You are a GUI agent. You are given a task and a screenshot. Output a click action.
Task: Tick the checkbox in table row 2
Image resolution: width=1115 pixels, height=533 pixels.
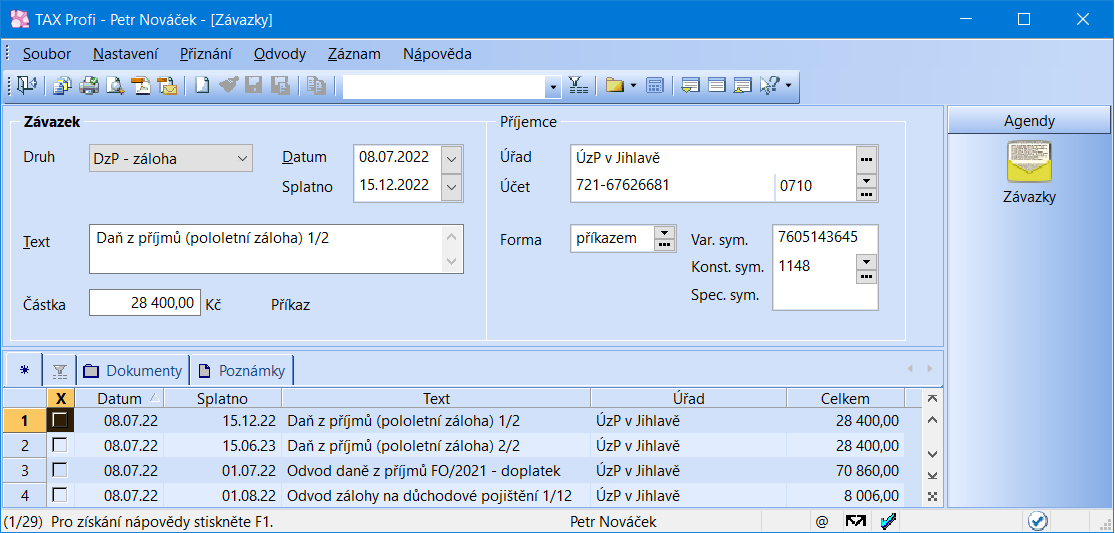pos(60,445)
